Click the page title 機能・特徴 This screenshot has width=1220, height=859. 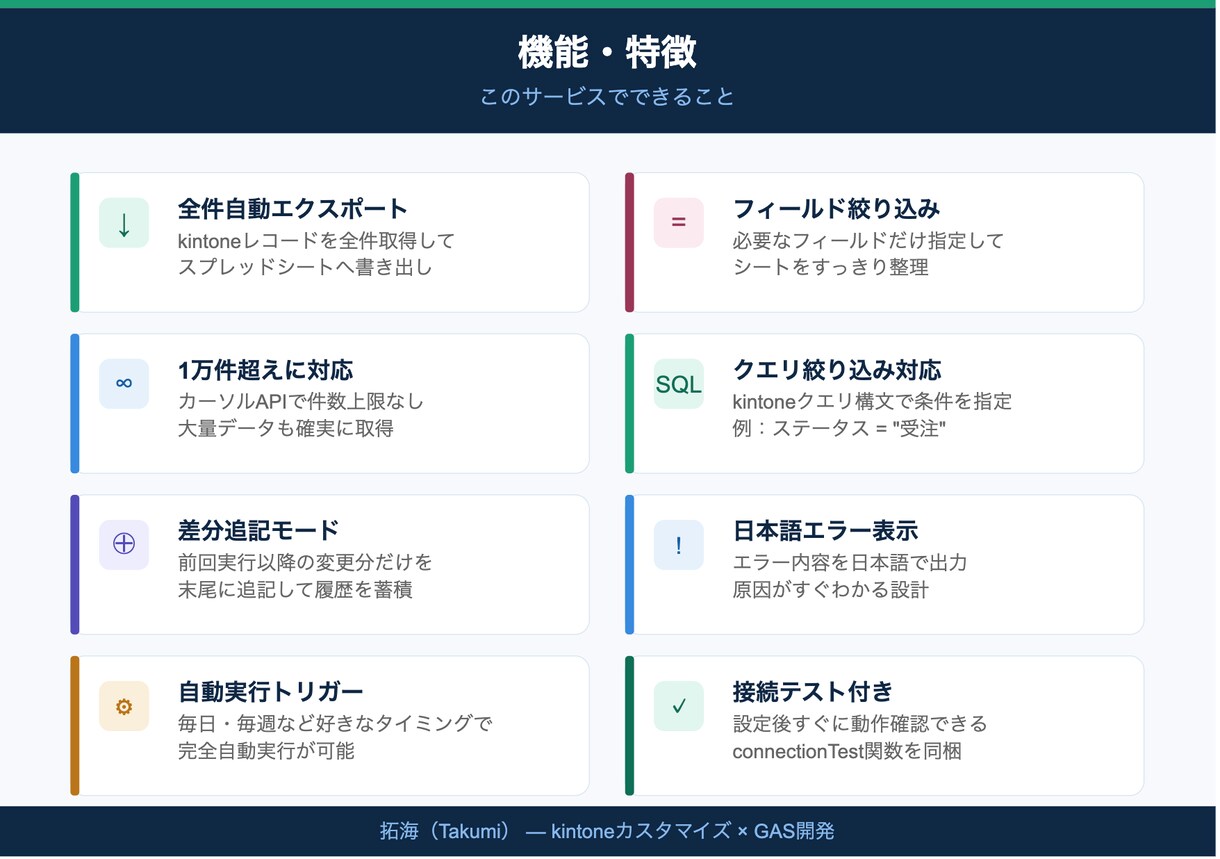pos(608,52)
